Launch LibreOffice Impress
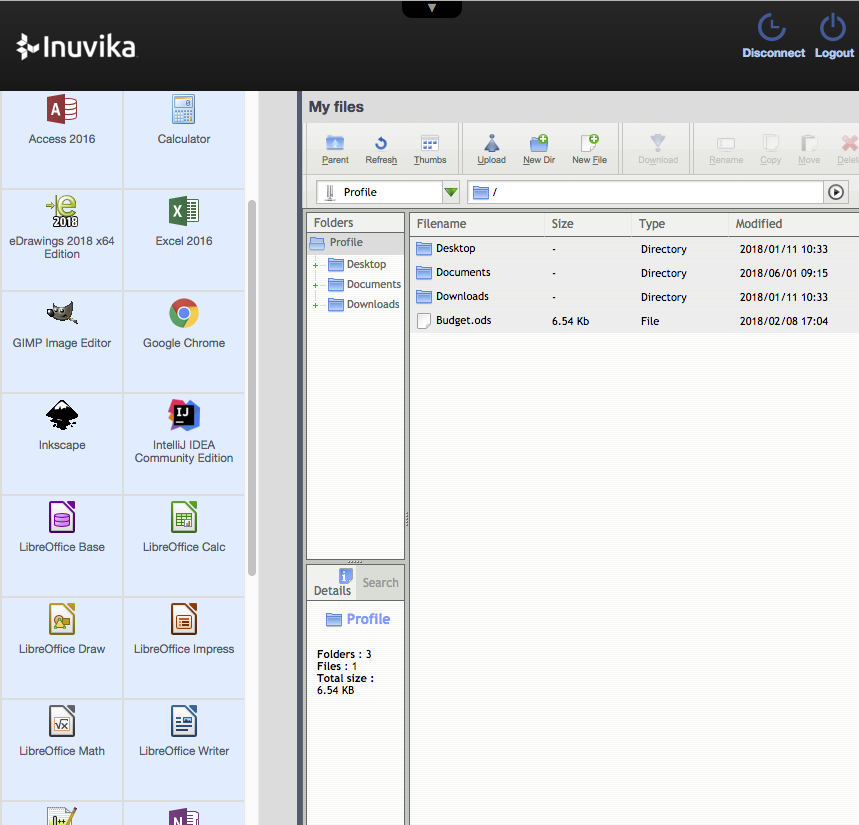Viewport: 859px width, 825px height. pos(184,630)
